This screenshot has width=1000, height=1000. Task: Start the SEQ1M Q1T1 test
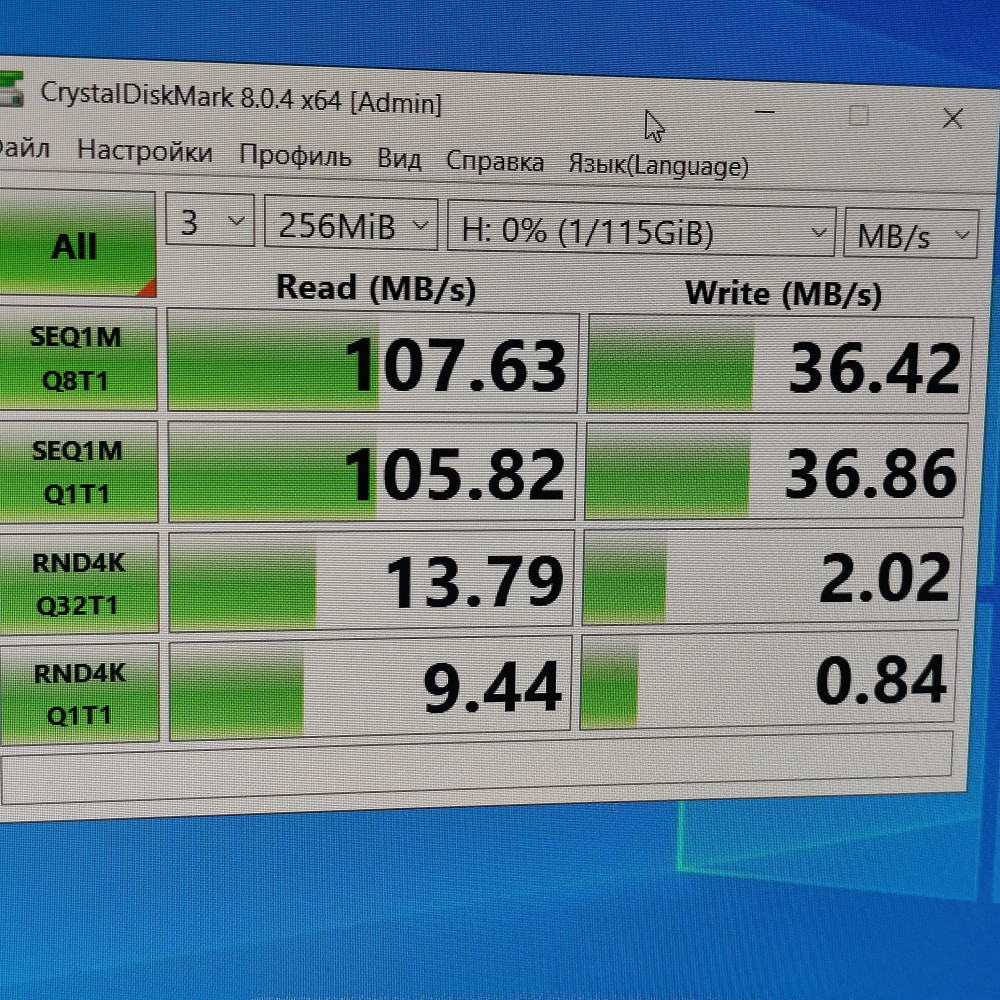(x=78, y=472)
